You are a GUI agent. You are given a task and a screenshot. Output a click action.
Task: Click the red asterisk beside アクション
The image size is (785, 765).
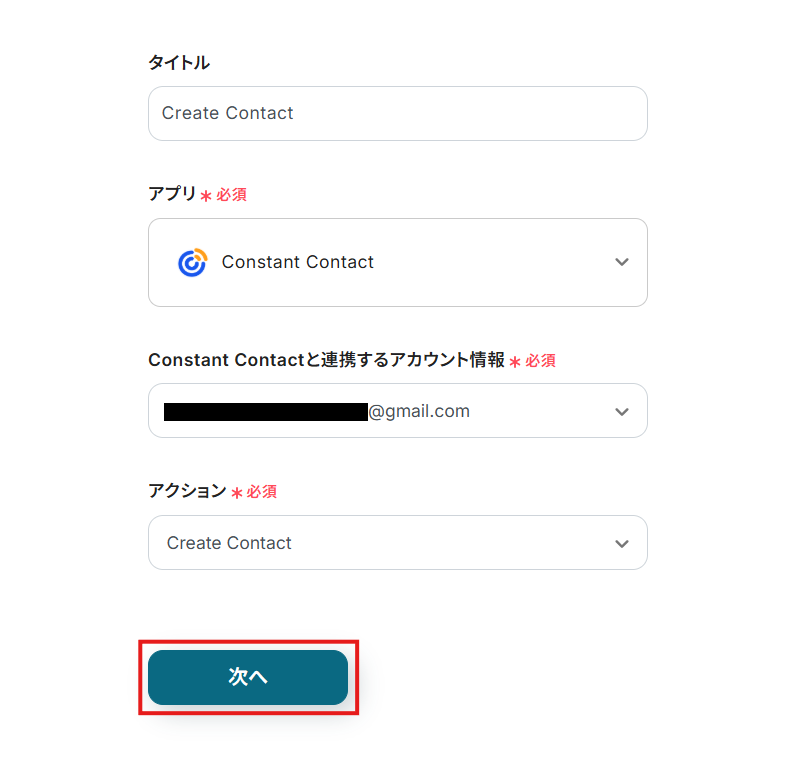click(237, 493)
